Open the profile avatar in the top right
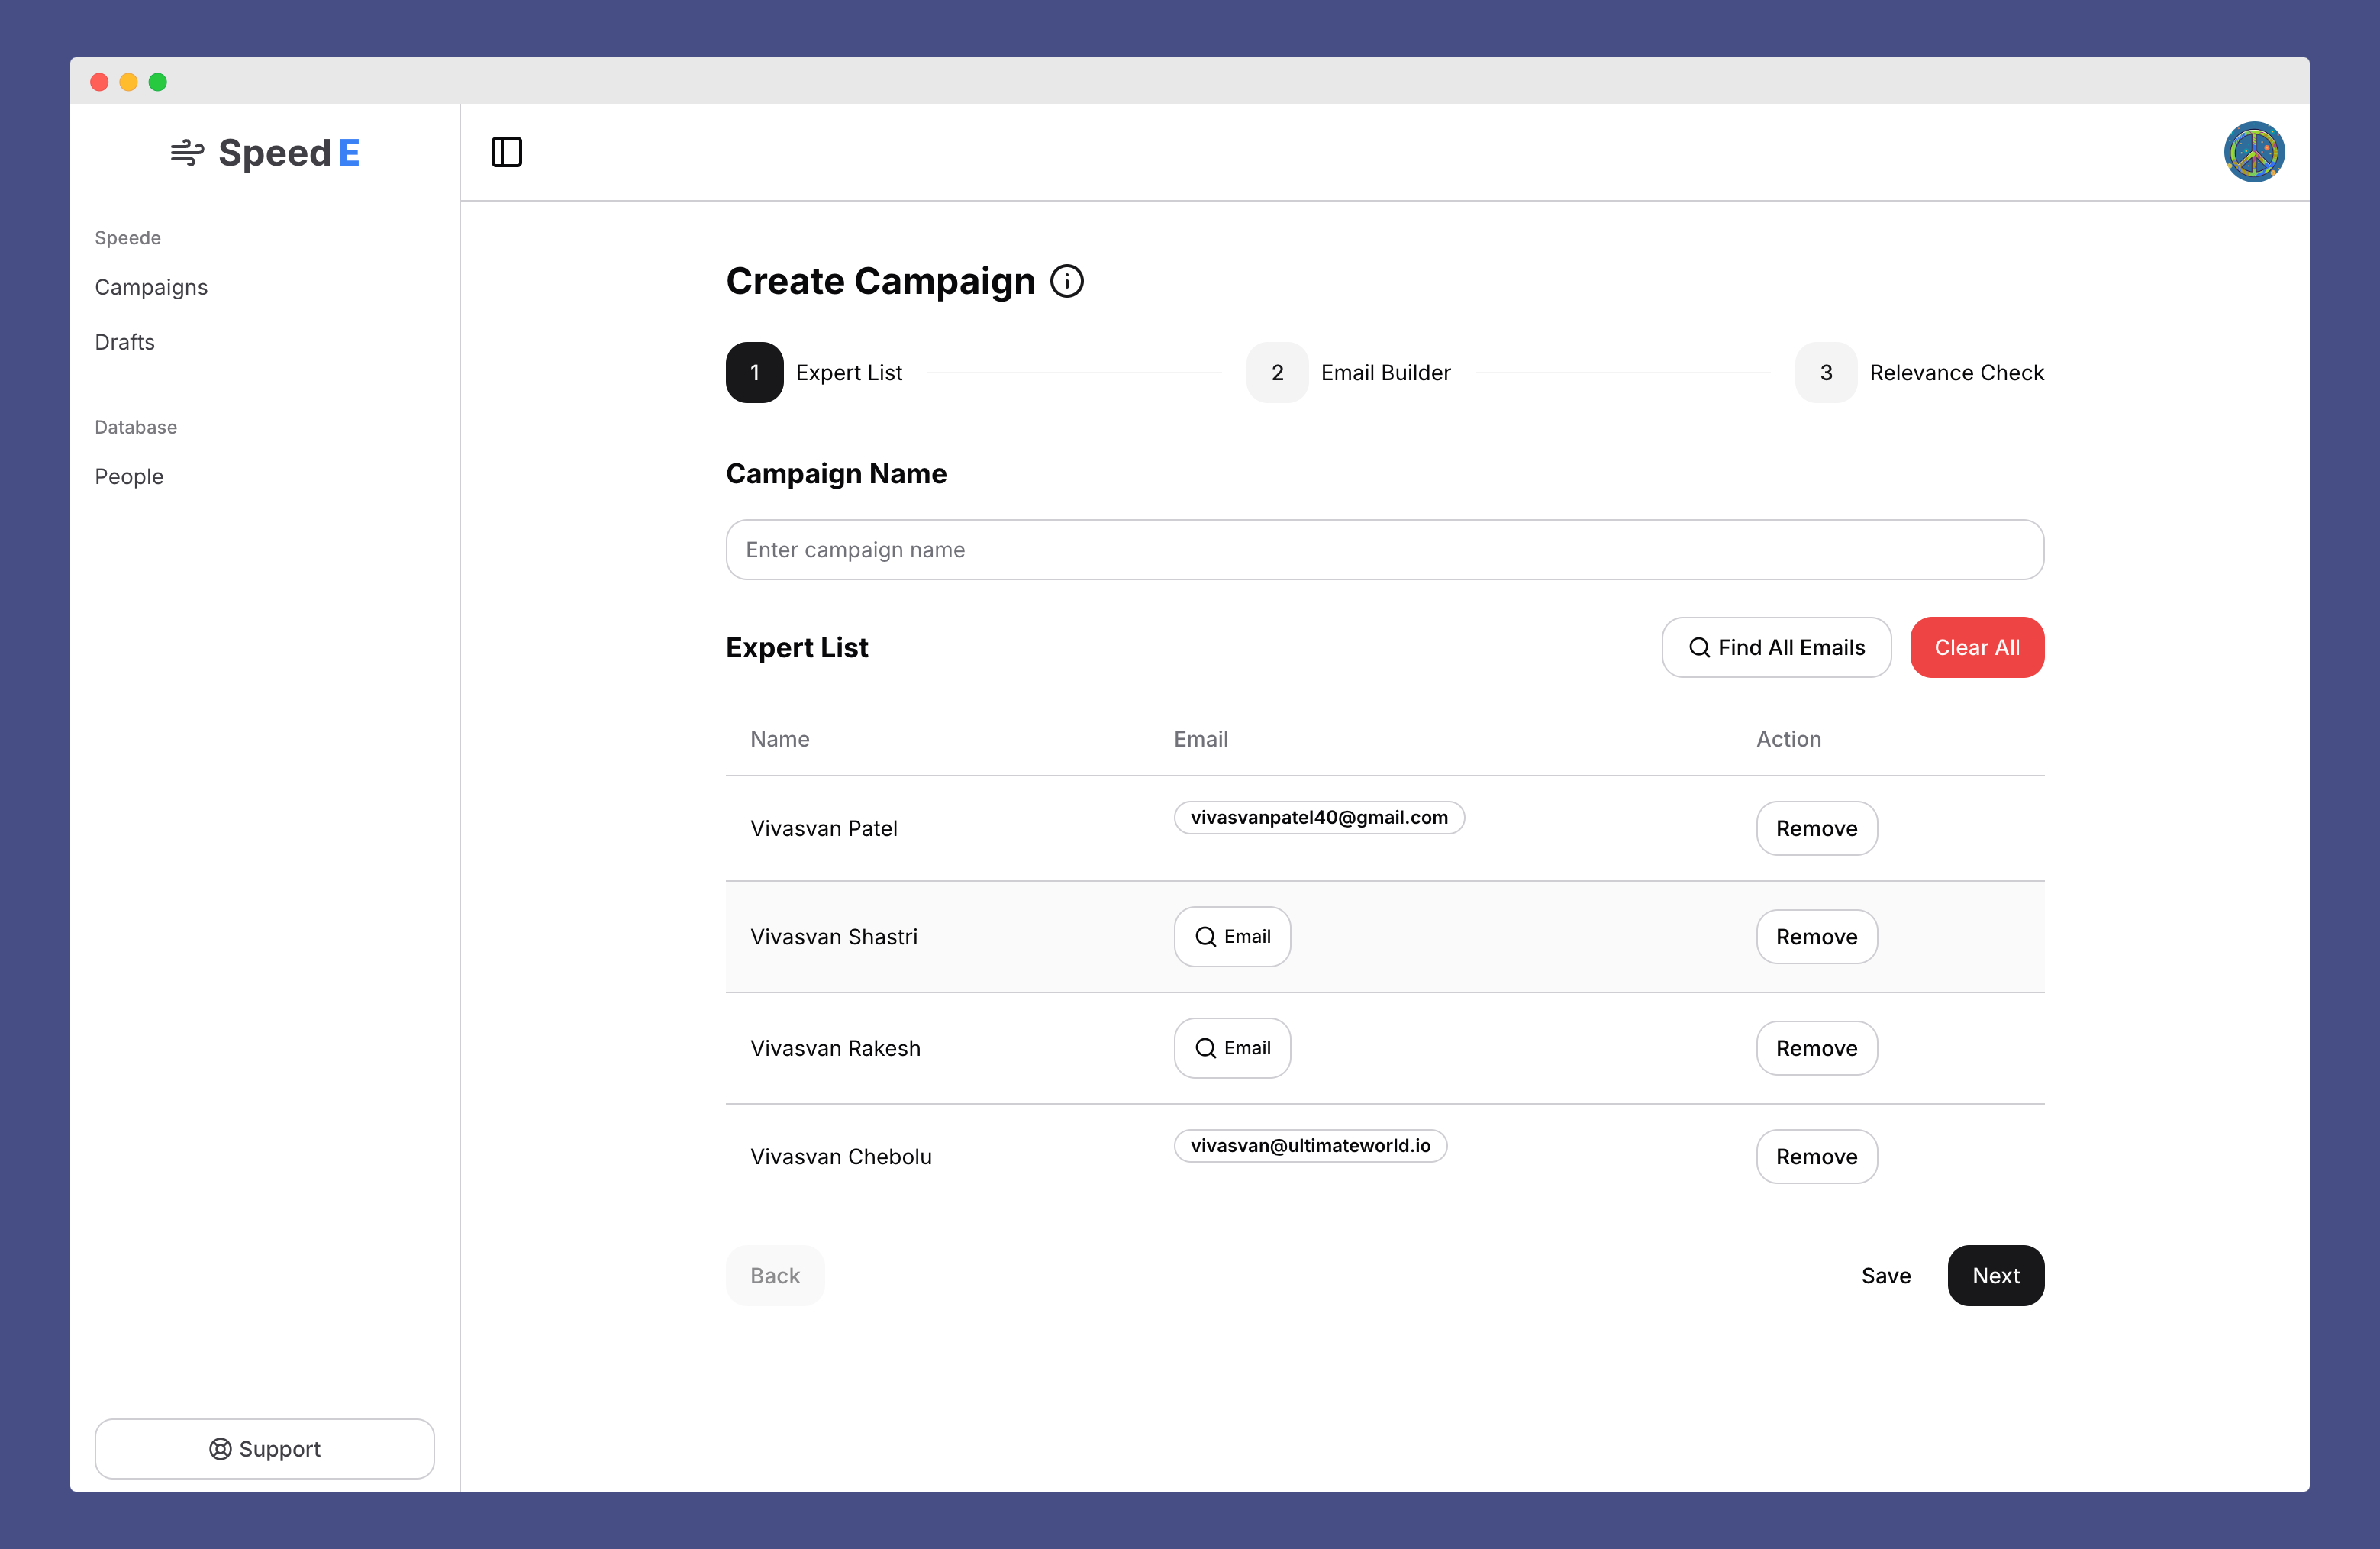The image size is (2380, 1549). 2254,151
